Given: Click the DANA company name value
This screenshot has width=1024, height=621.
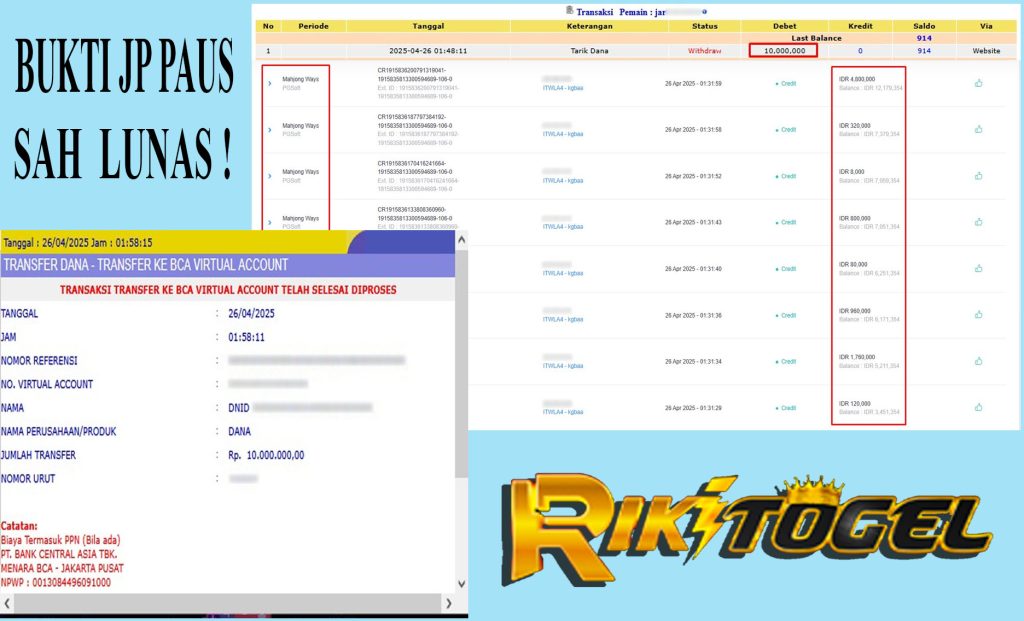Looking at the screenshot, I should [x=240, y=432].
